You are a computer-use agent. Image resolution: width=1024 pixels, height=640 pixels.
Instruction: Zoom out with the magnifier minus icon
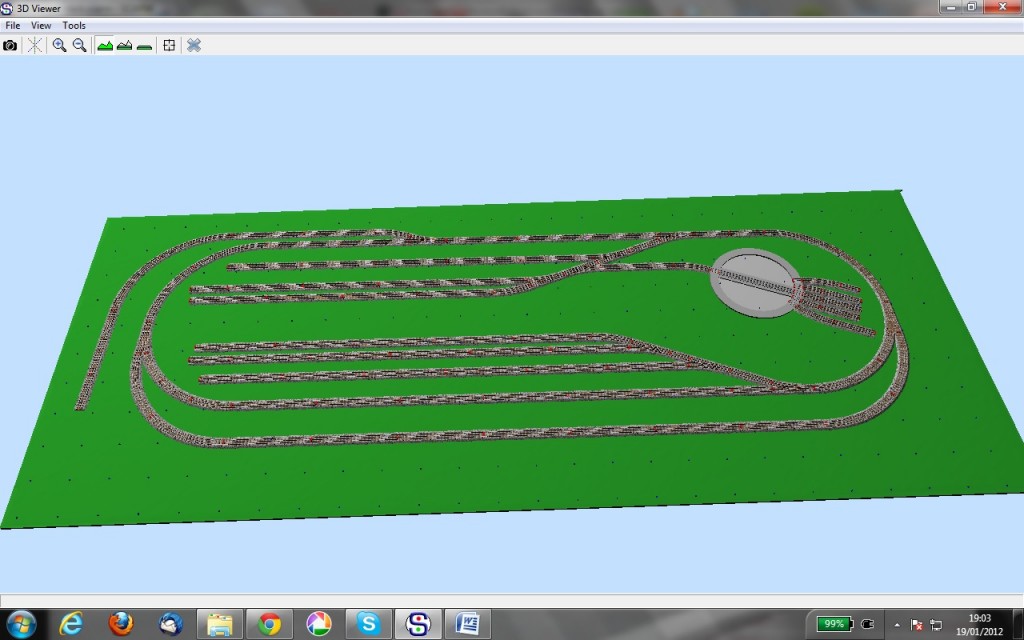pos(80,45)
